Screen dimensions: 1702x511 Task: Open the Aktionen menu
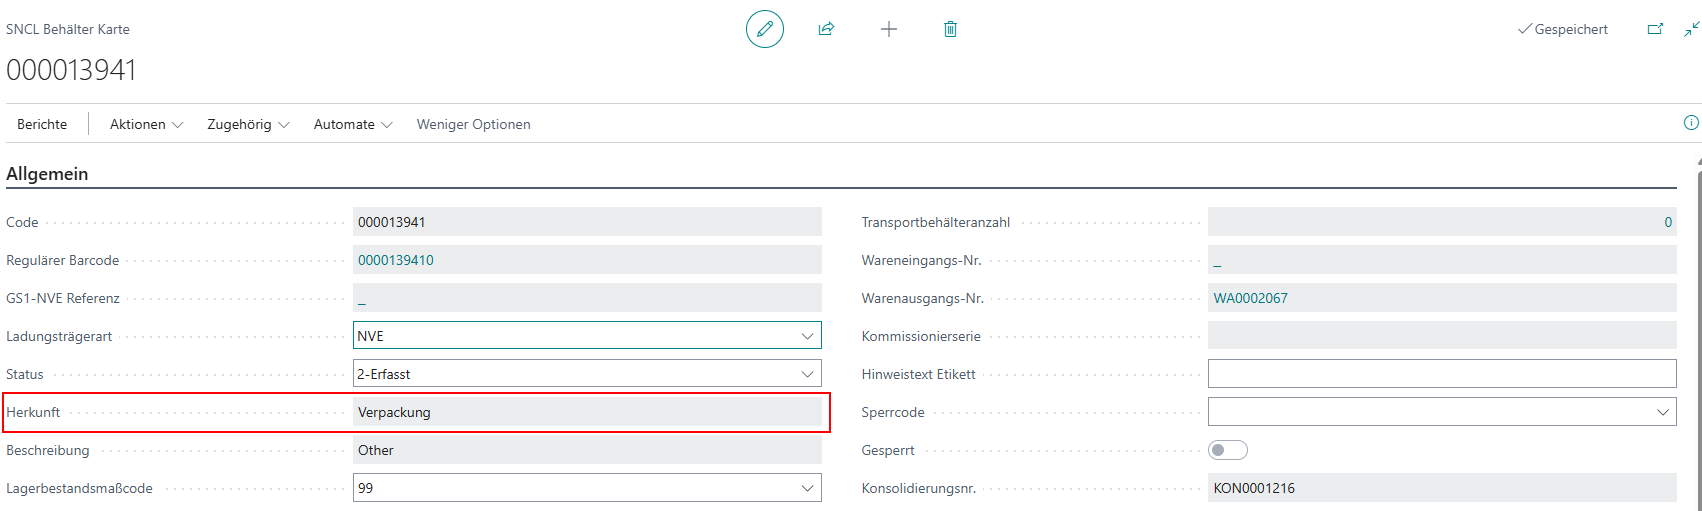pyautogui.click(x=146, y=124)
